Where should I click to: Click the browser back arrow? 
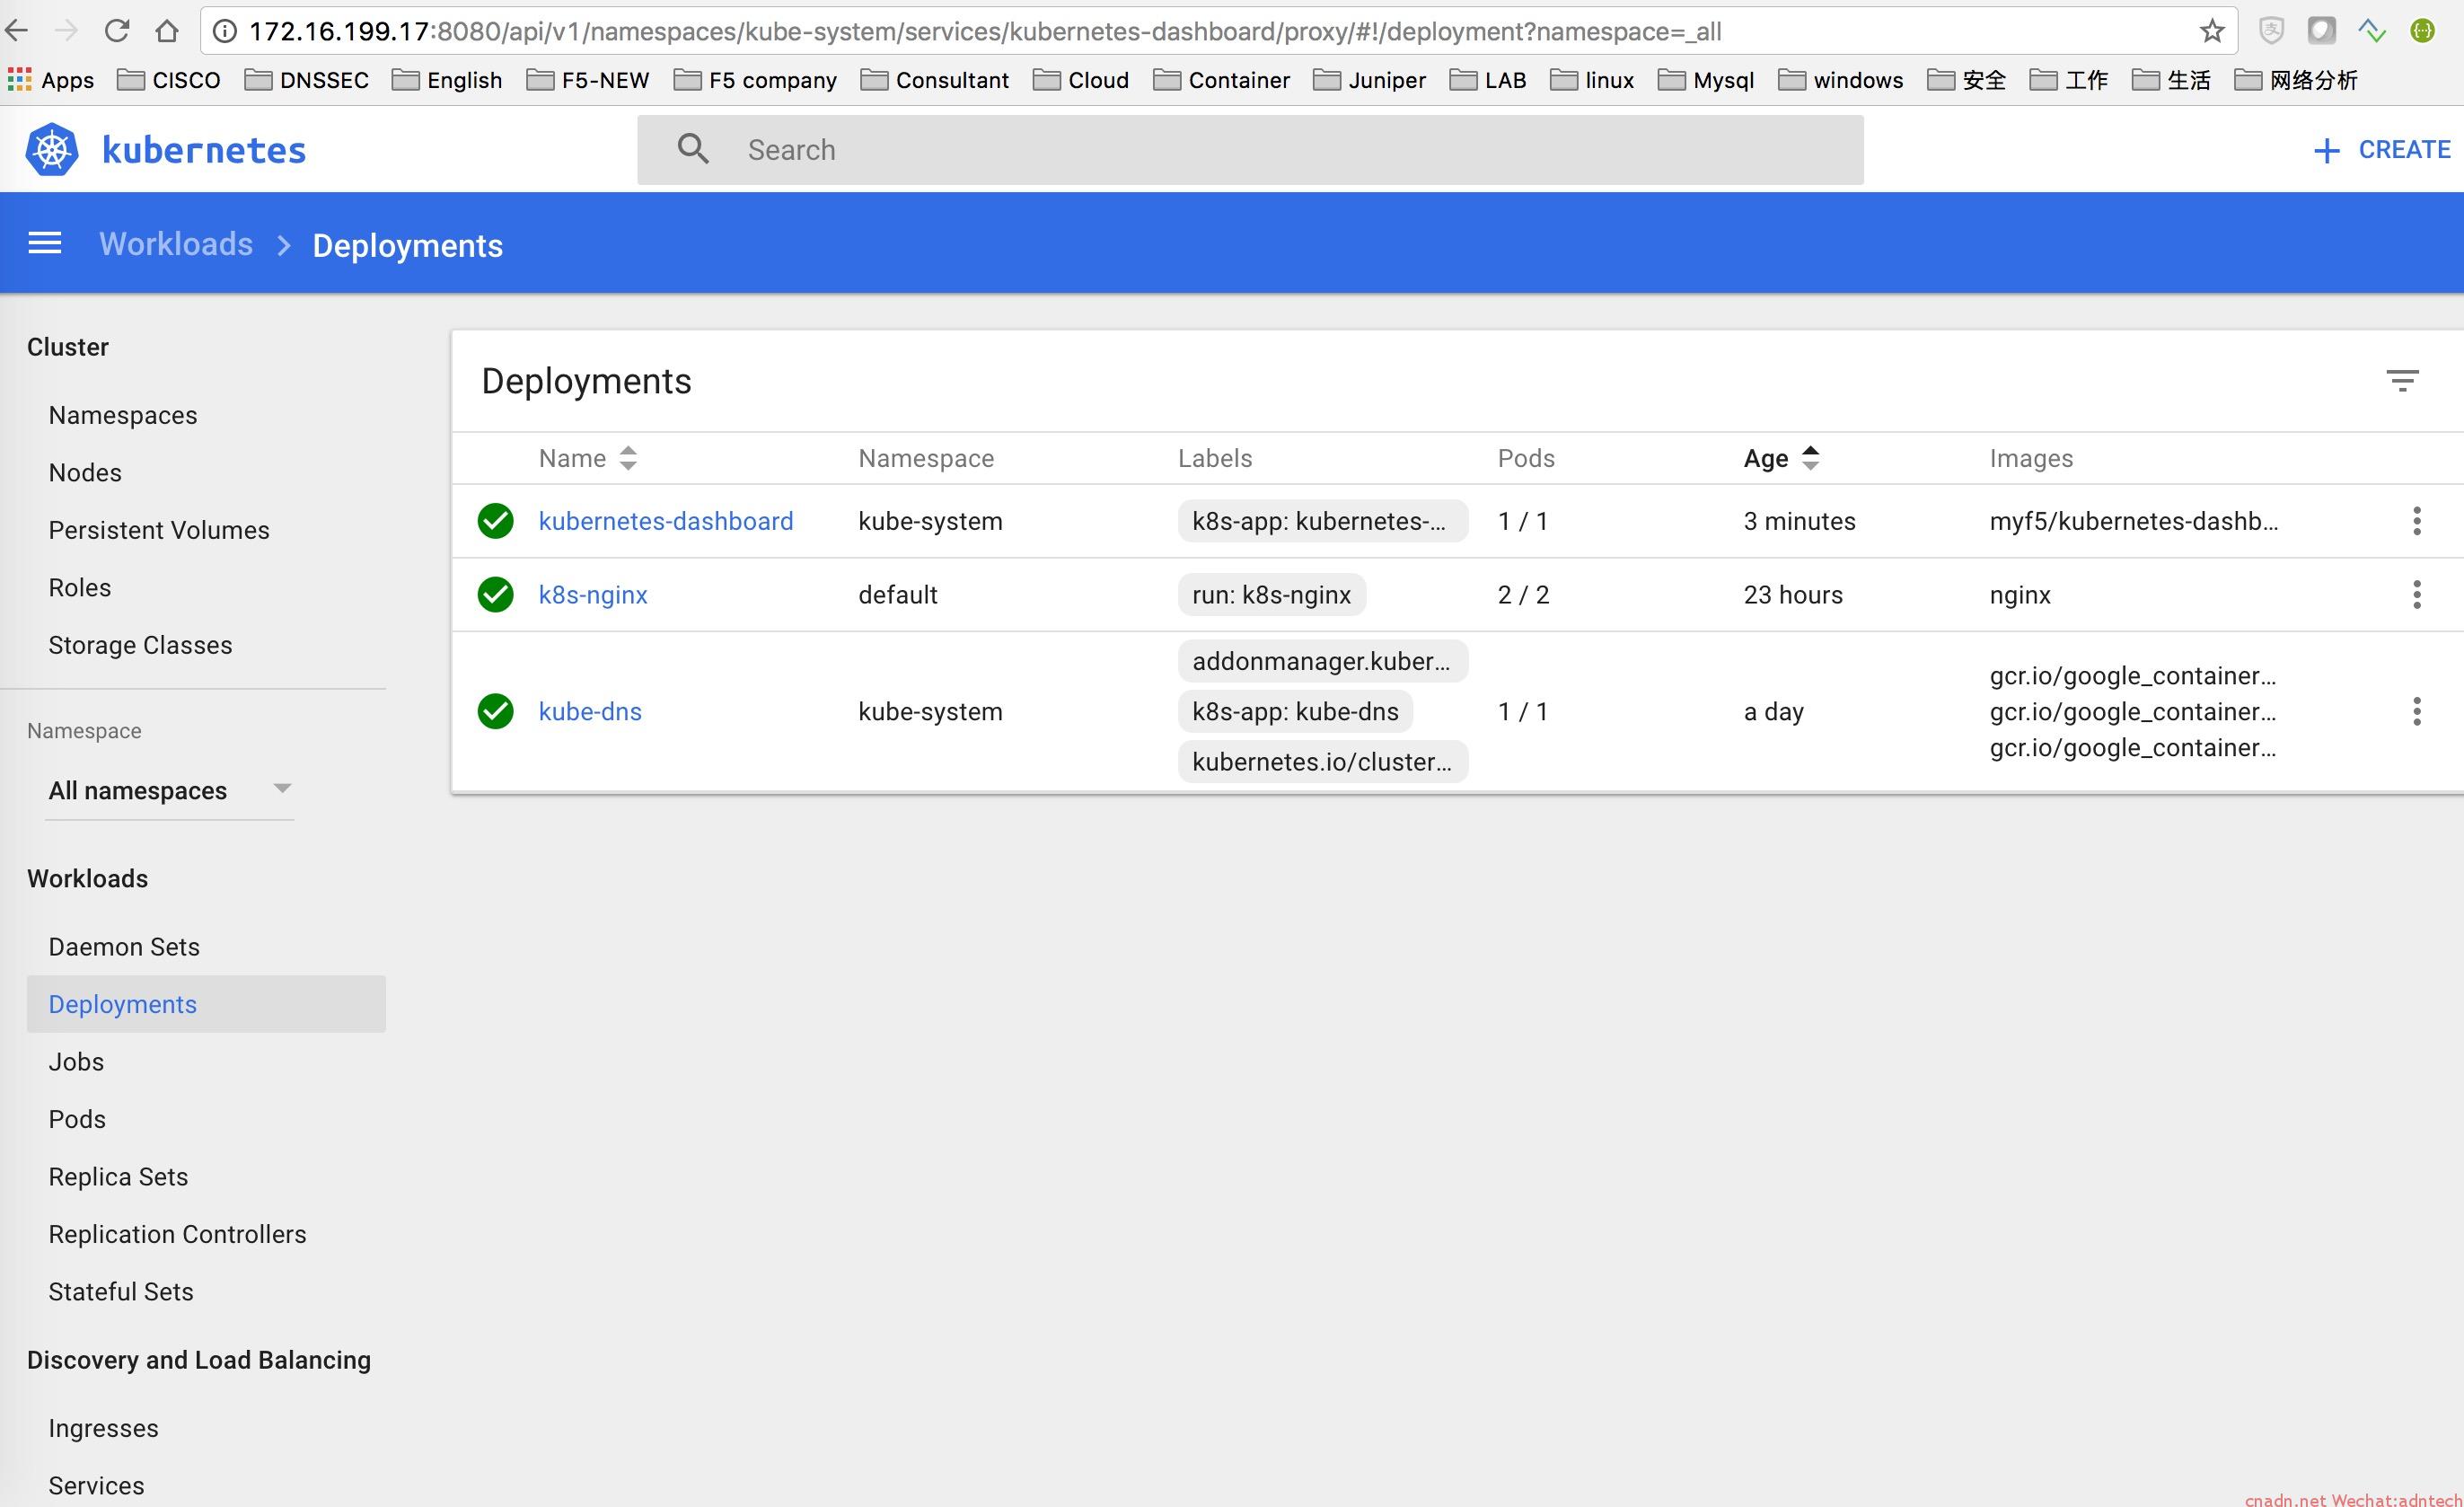pyautogui.click(x=17, y=31)
